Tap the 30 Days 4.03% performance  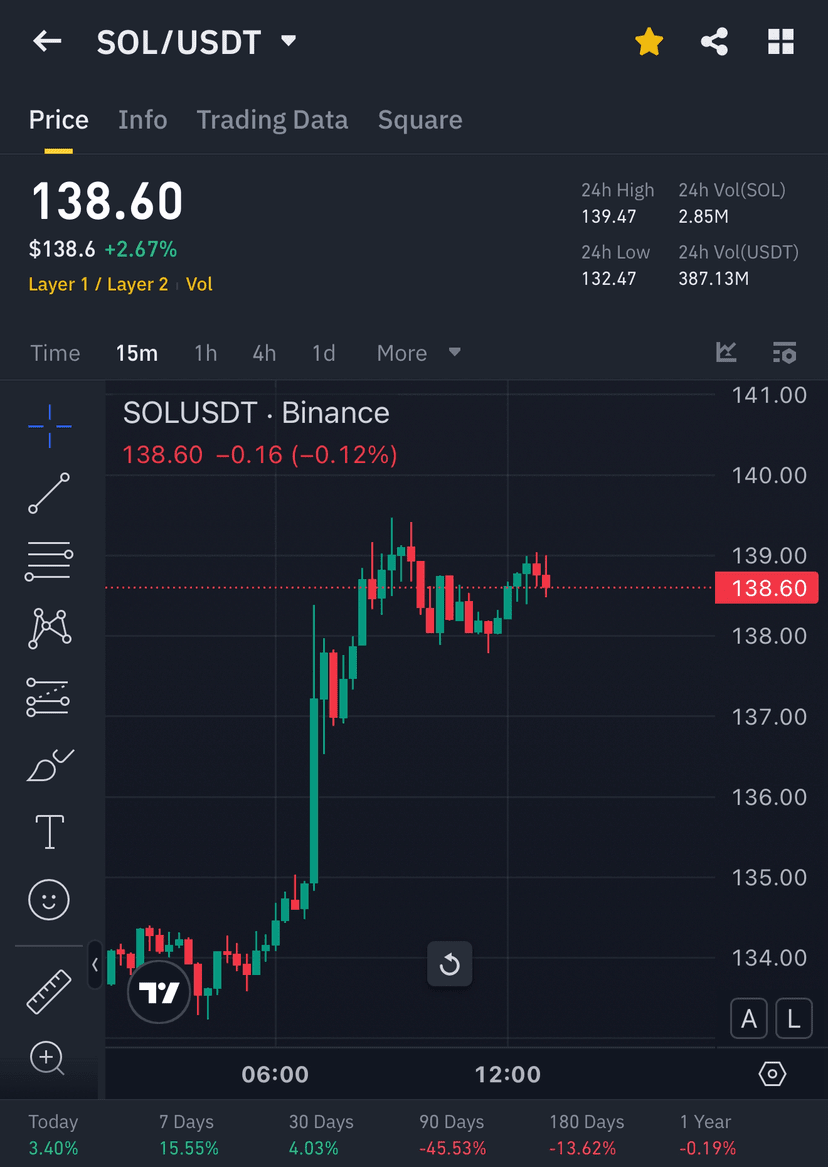321,1134
